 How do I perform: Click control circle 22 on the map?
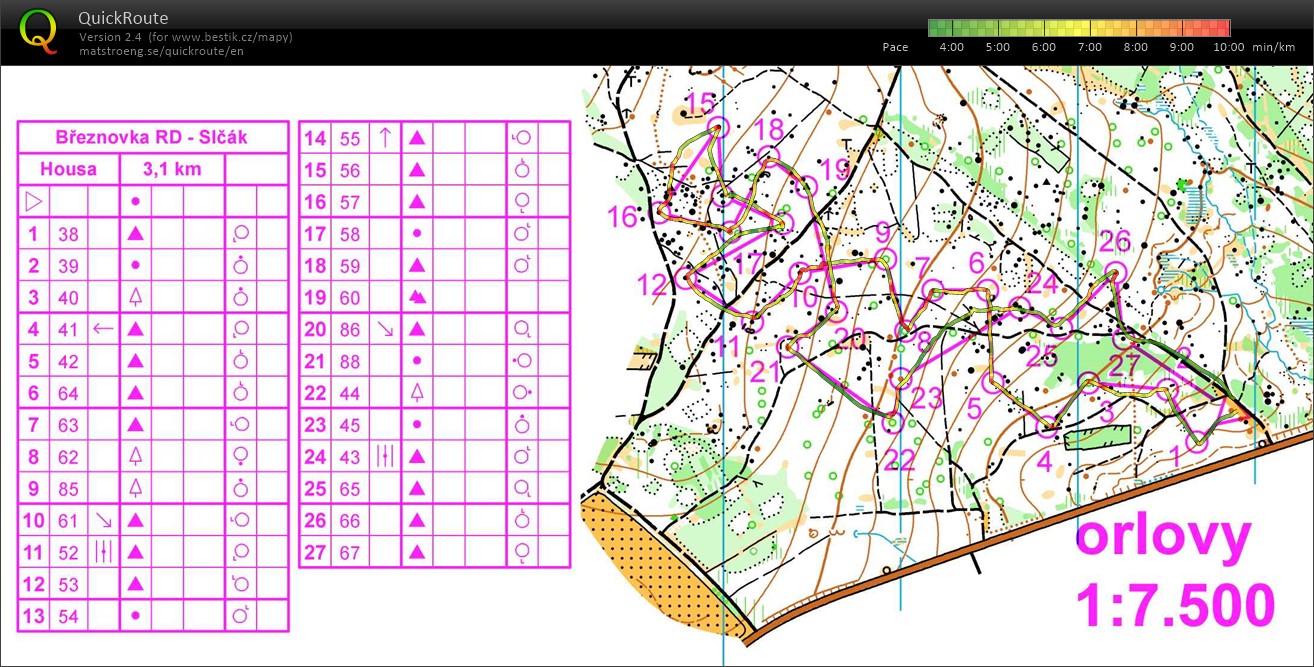pyautogui.click(x=893, y=423)
